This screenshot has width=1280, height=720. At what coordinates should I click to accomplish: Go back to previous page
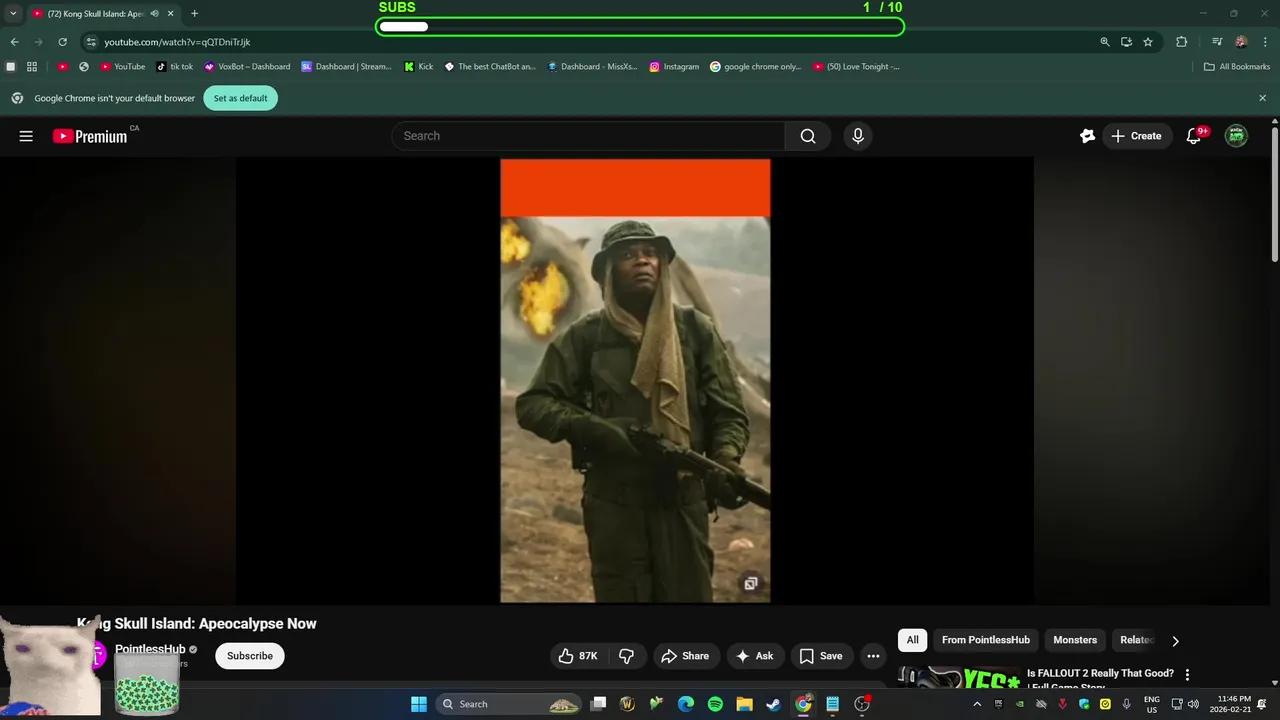coord(14,42)
